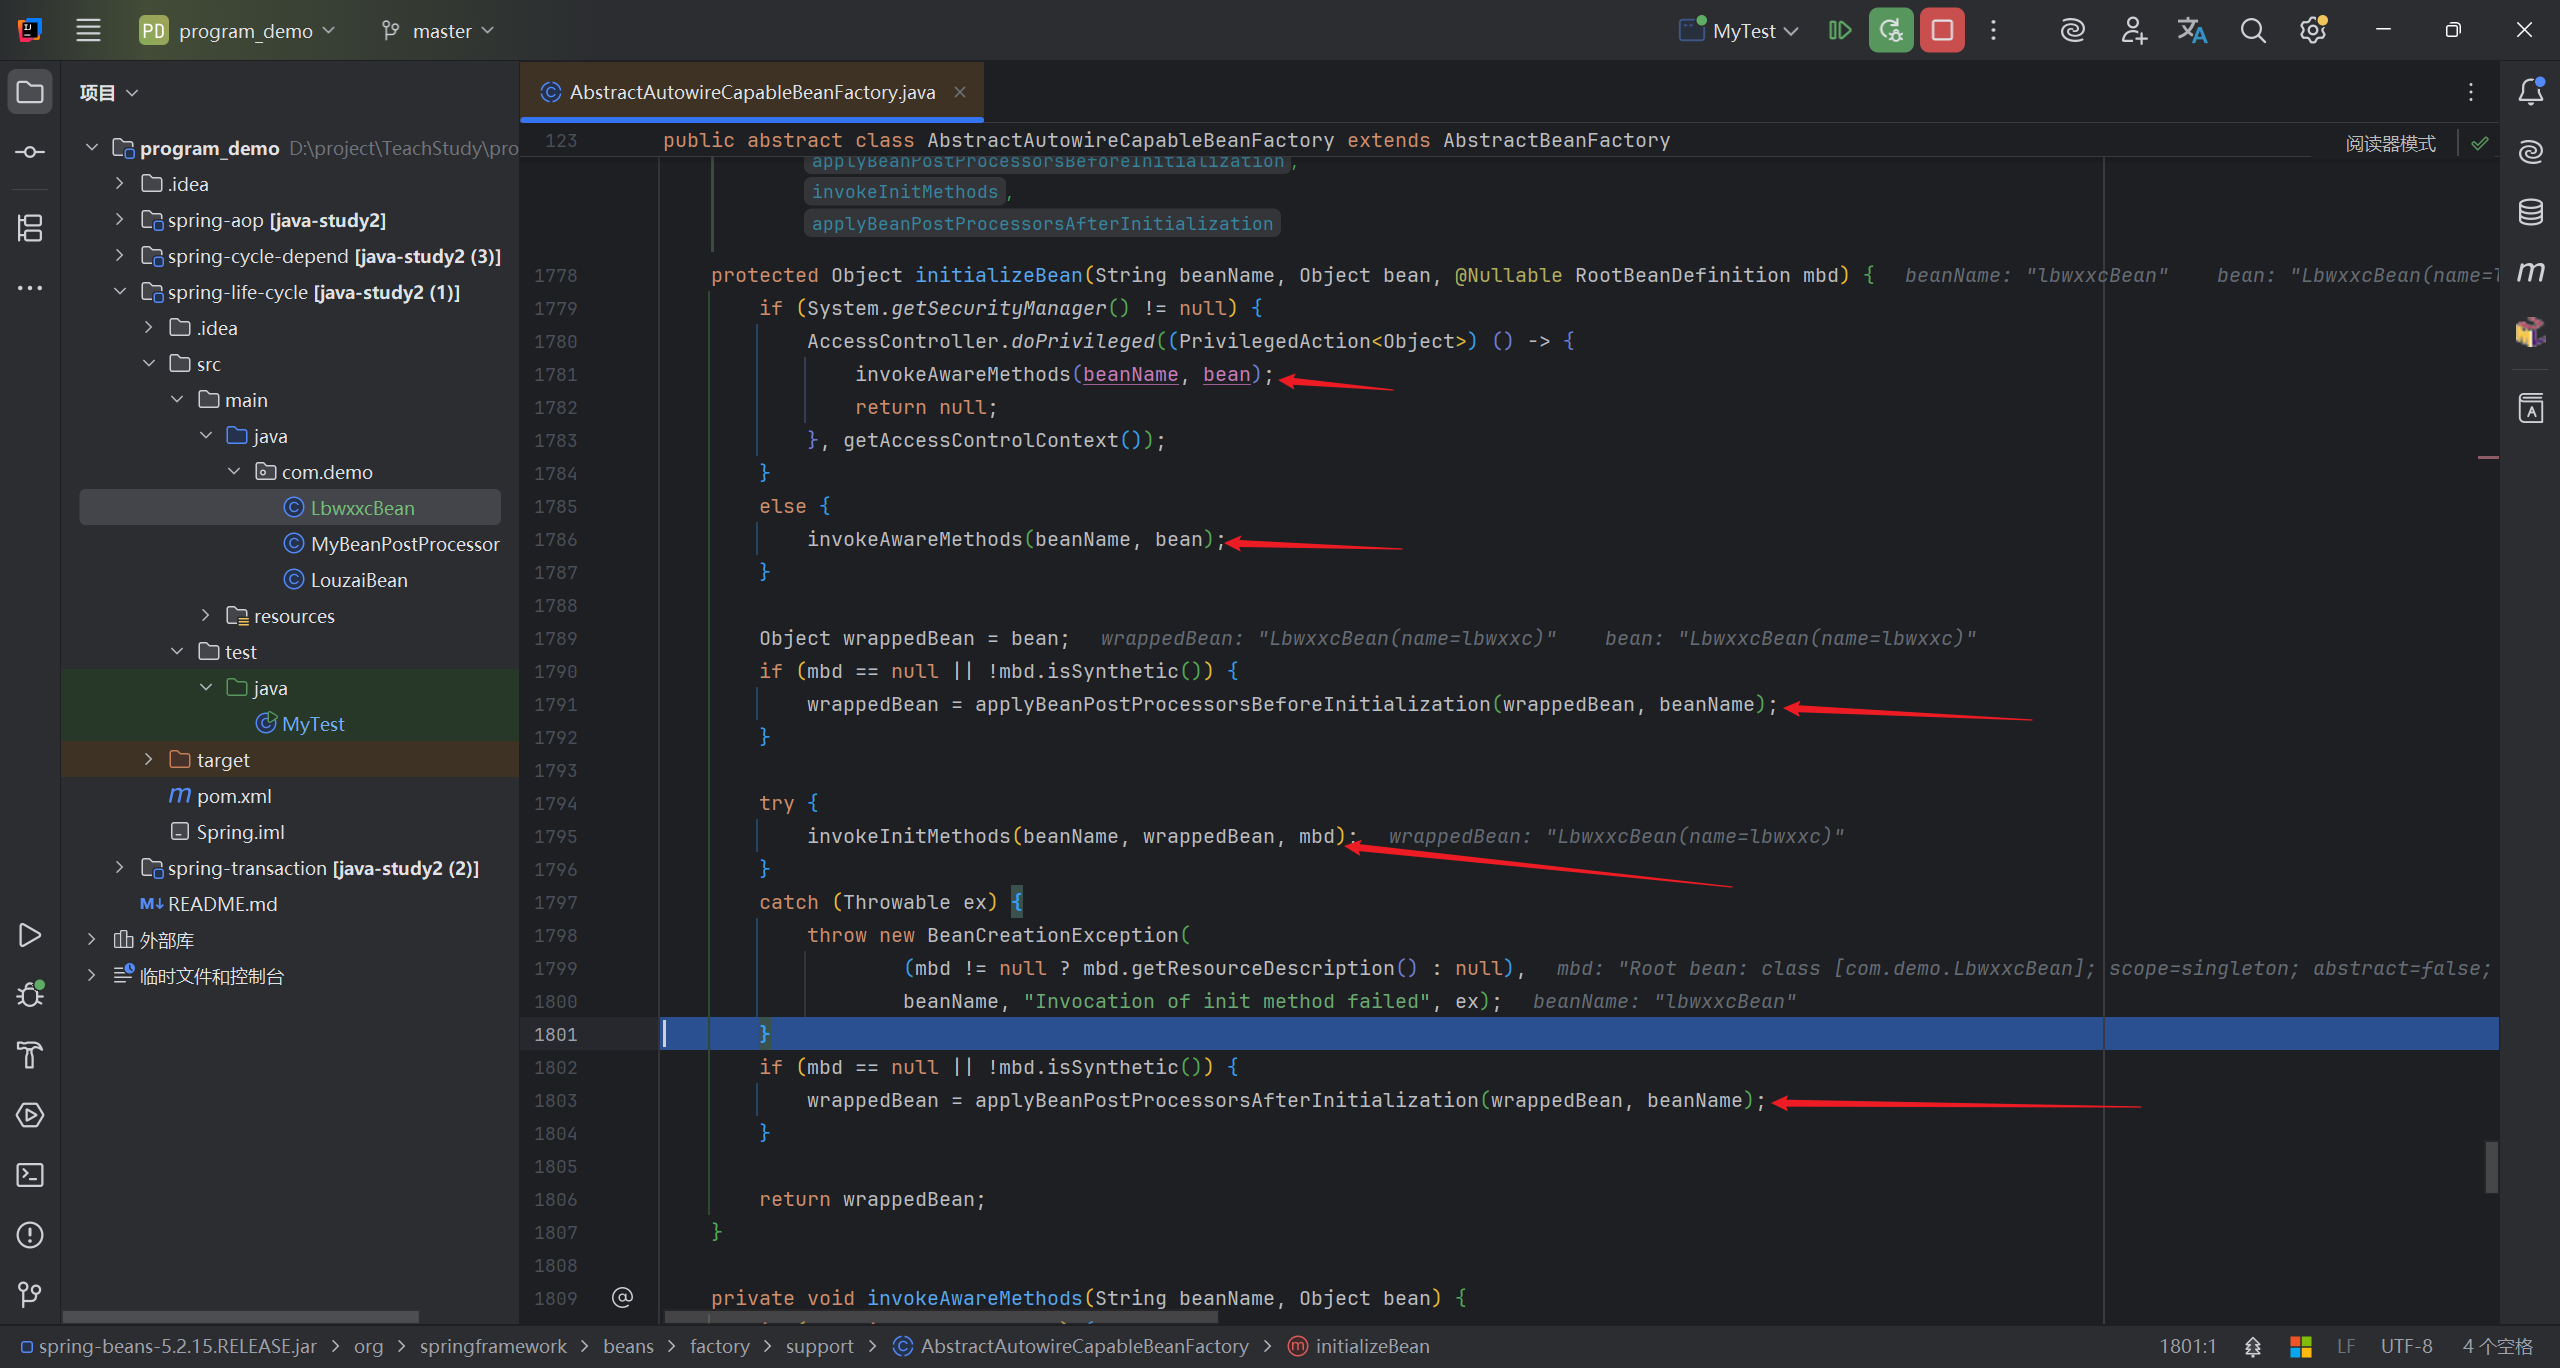Toggle the Problems tool window icon
Image resolution: width=2560 pixels, height=1368 pixels.
click(x=30, y=1234)
